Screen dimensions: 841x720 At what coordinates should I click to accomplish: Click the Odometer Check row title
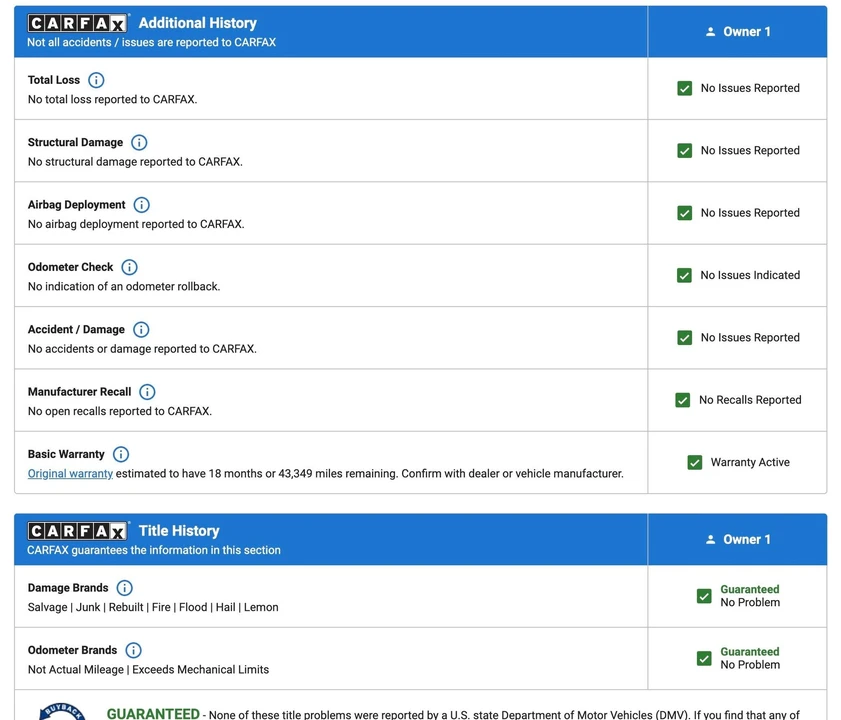point(70,267)
